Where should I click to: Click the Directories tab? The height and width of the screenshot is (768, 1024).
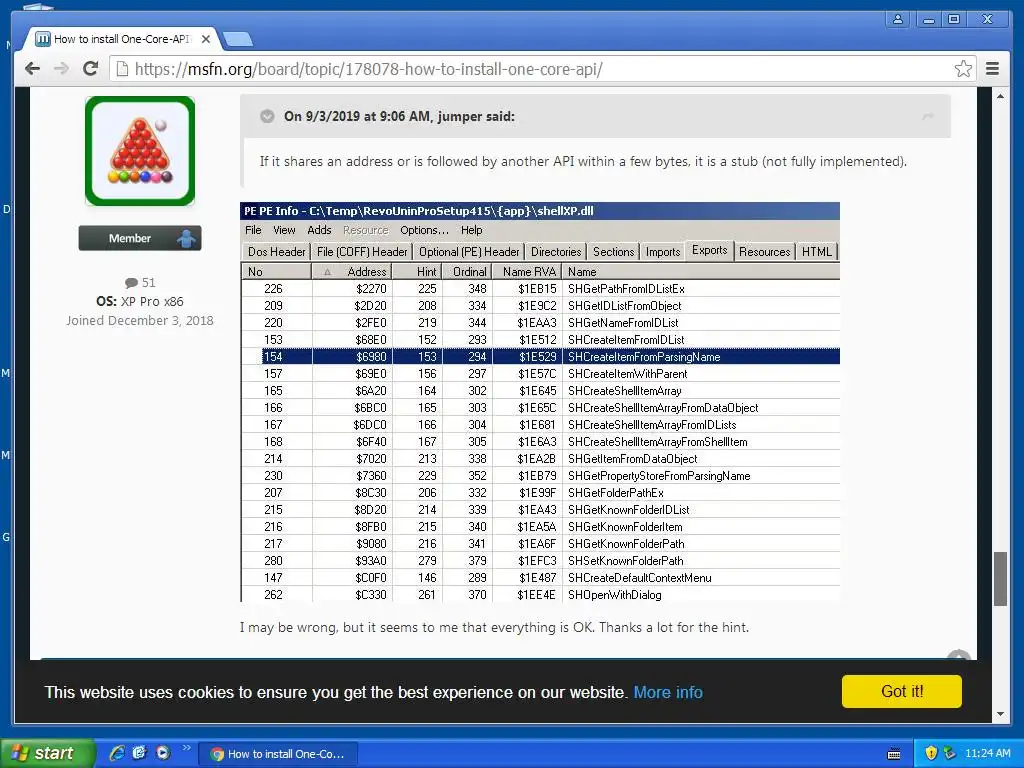(x=556, y=251)
